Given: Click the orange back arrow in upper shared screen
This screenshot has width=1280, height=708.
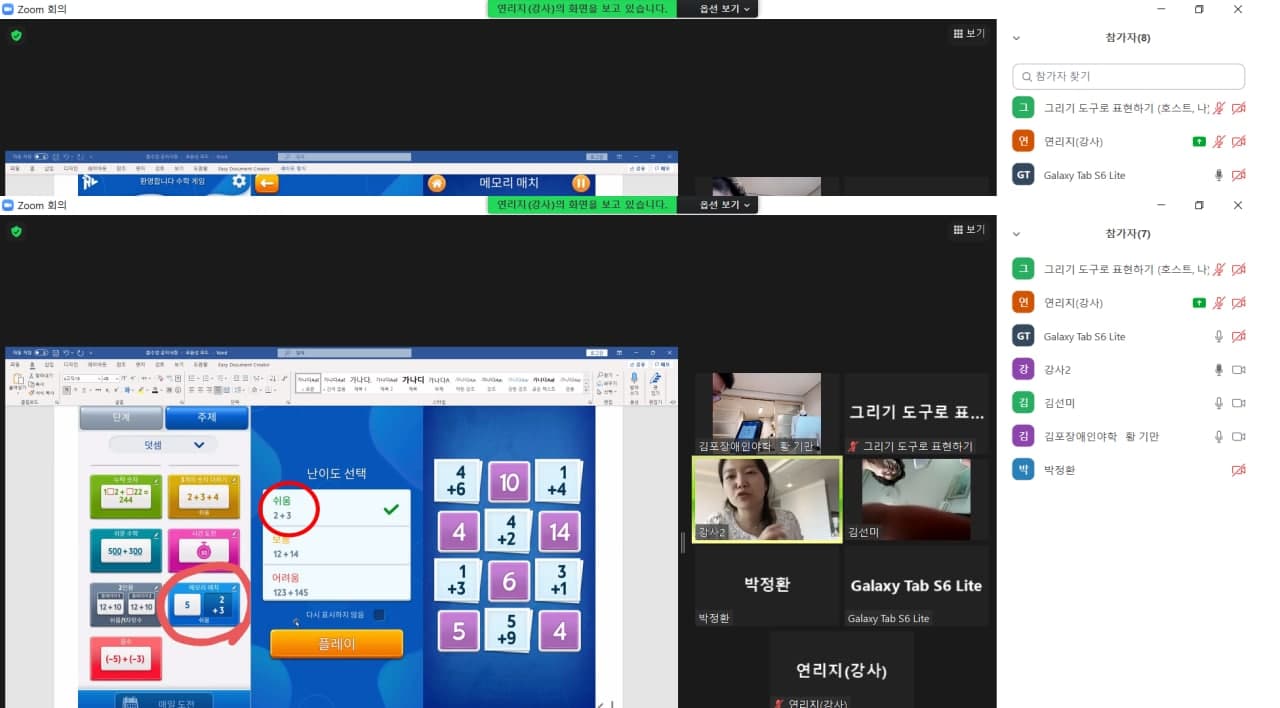Looking at the screenshot, I should coord(266,183).
